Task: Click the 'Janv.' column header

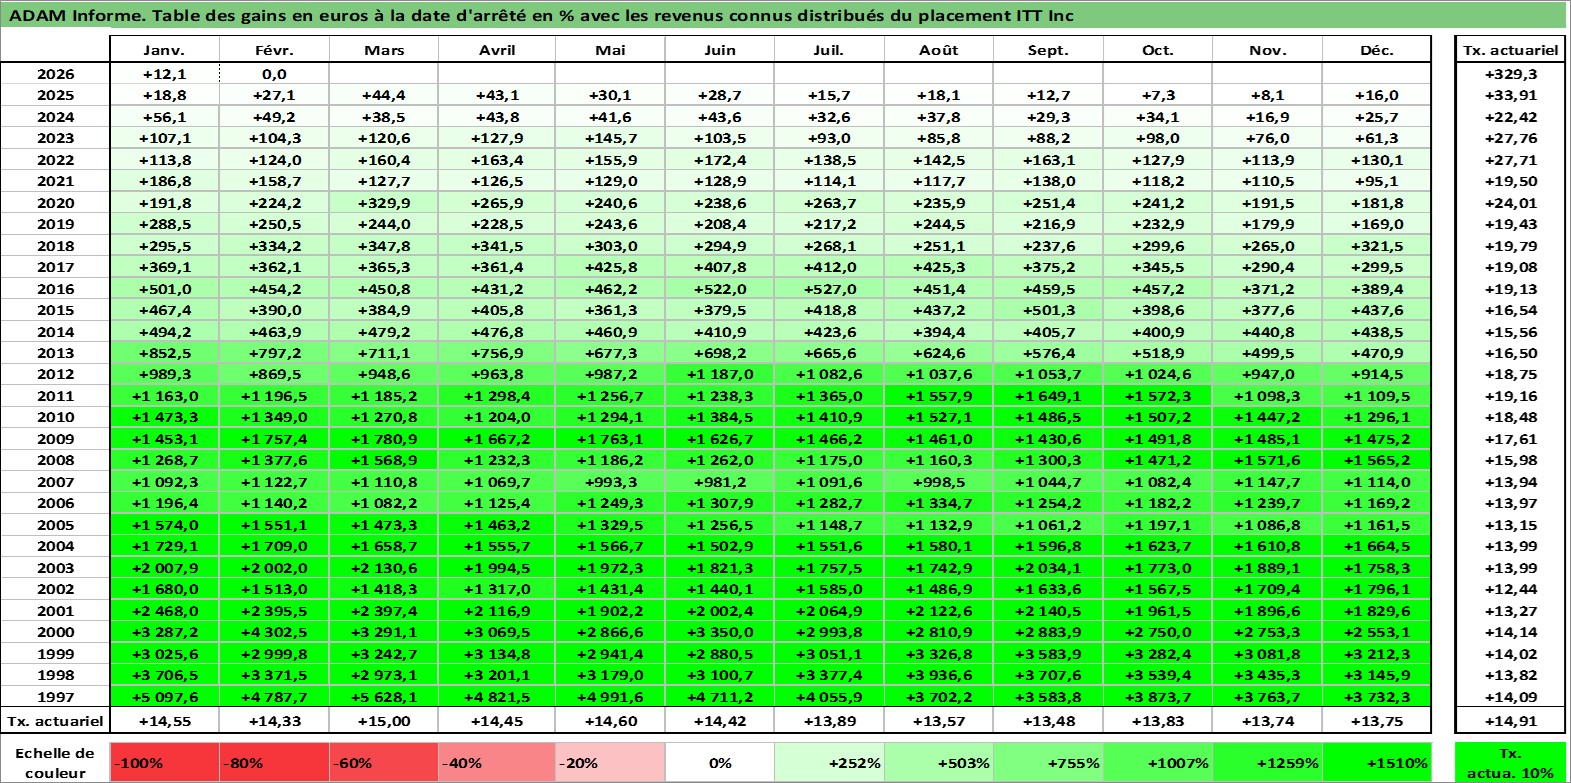Action: (x=164, y=50)
